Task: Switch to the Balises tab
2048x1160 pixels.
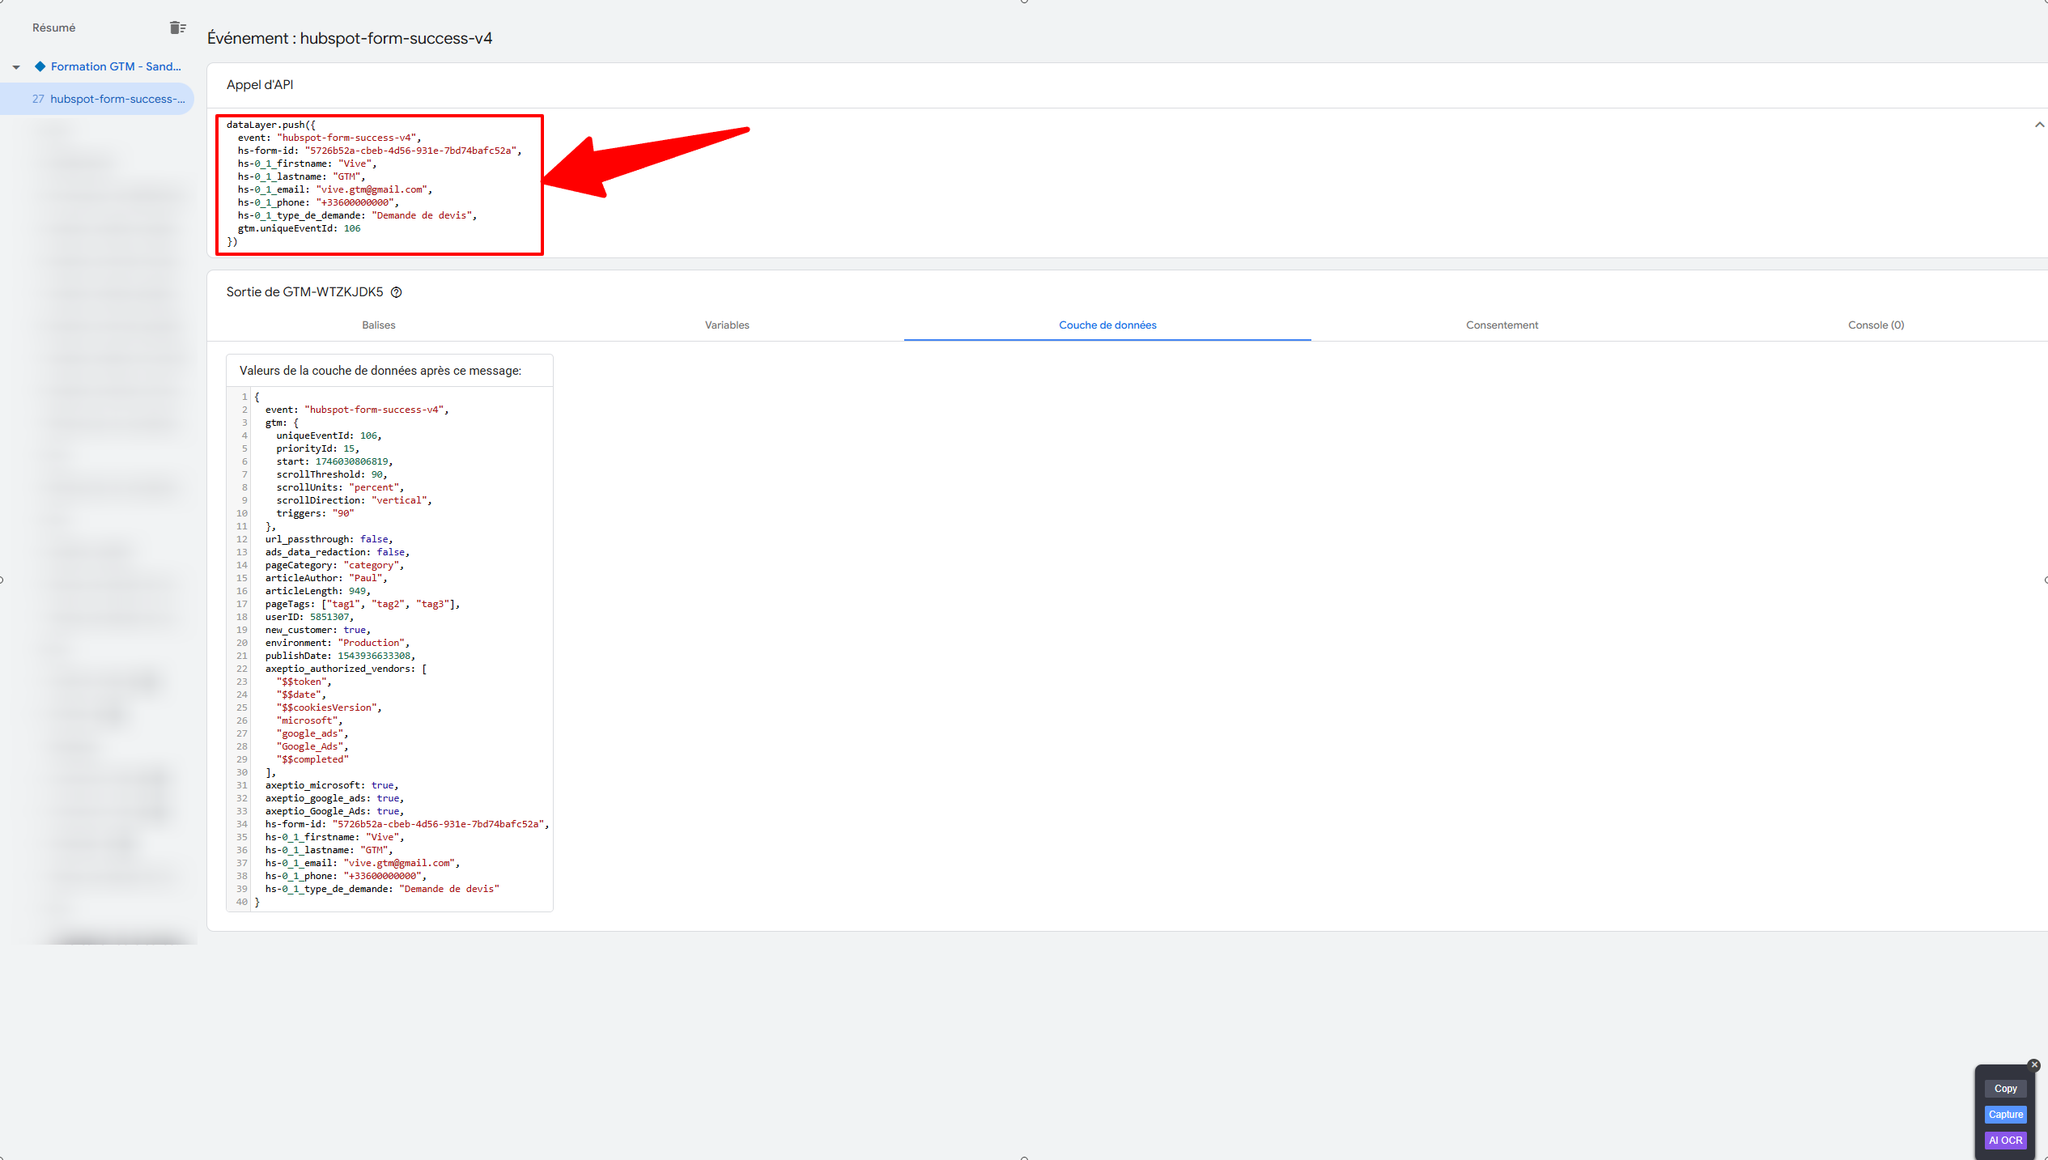Action: coord(378,325)
